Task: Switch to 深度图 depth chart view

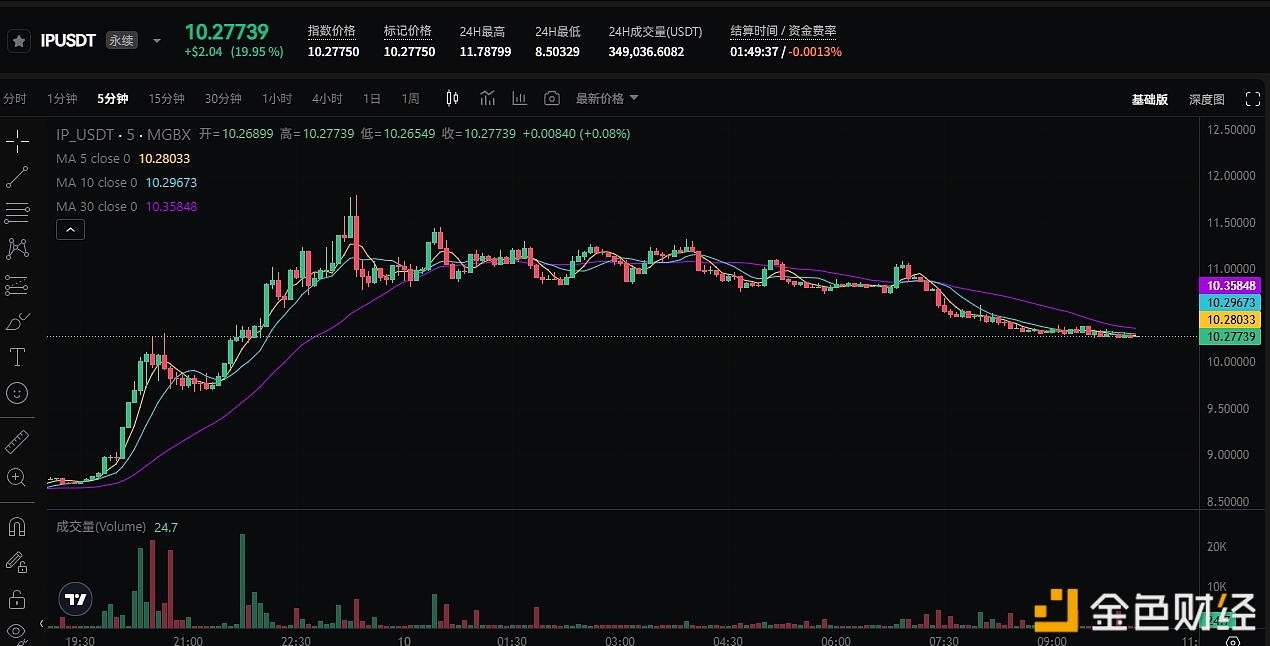Action: (1206, 99)
